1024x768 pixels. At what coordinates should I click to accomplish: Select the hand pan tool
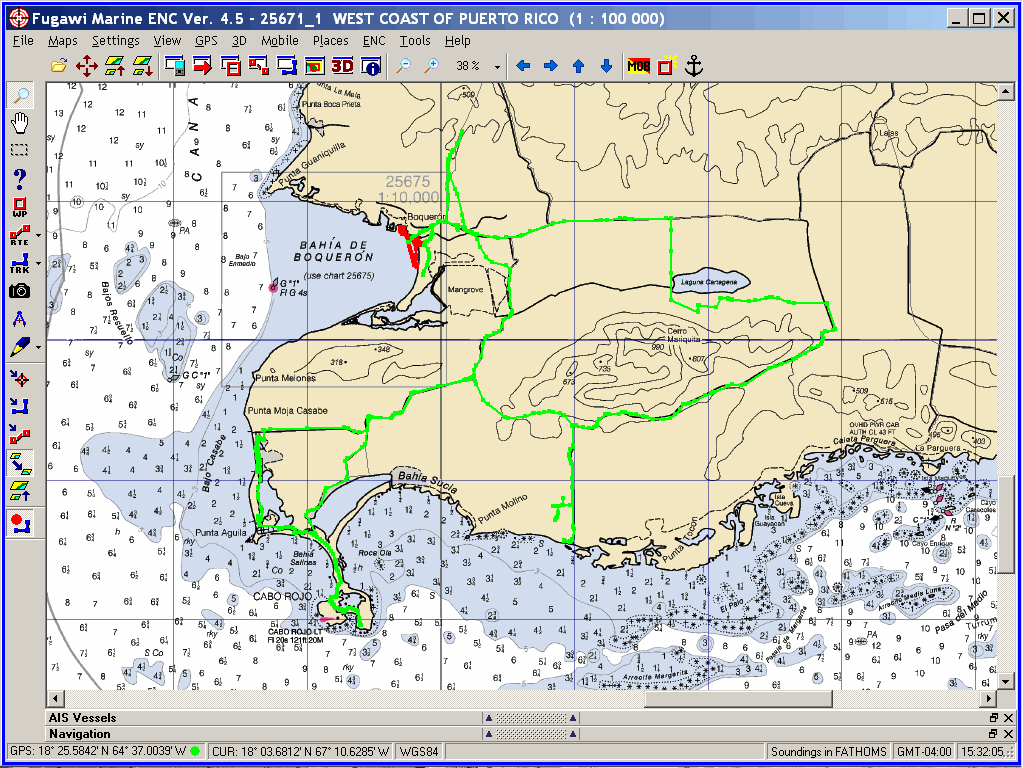21,122
